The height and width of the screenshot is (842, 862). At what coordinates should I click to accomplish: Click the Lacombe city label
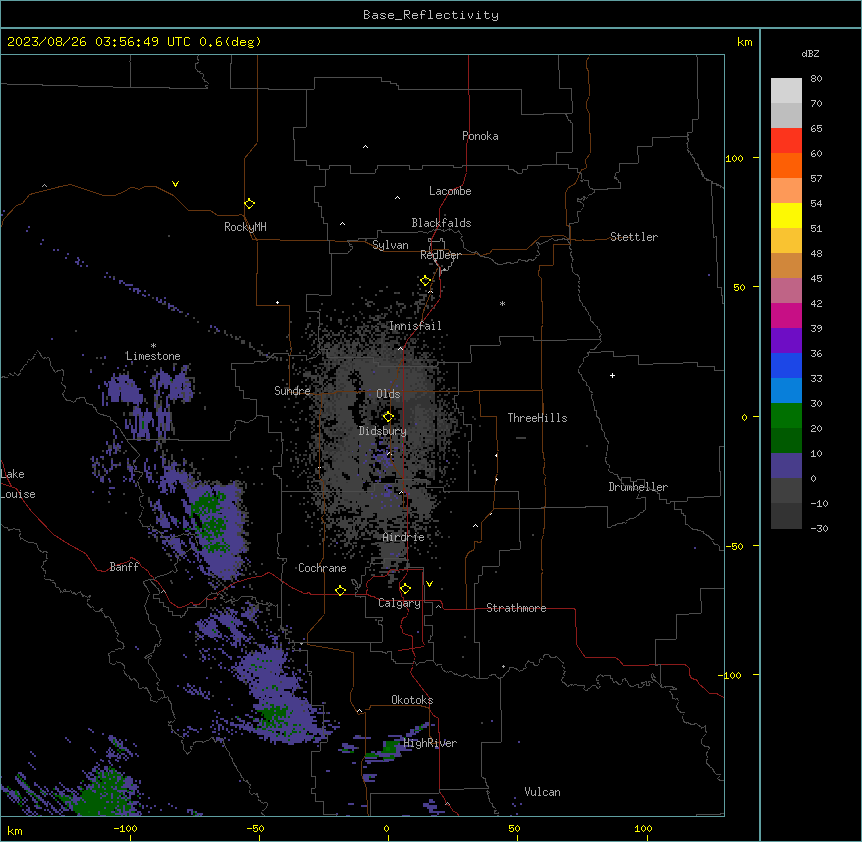coord(450,191)
